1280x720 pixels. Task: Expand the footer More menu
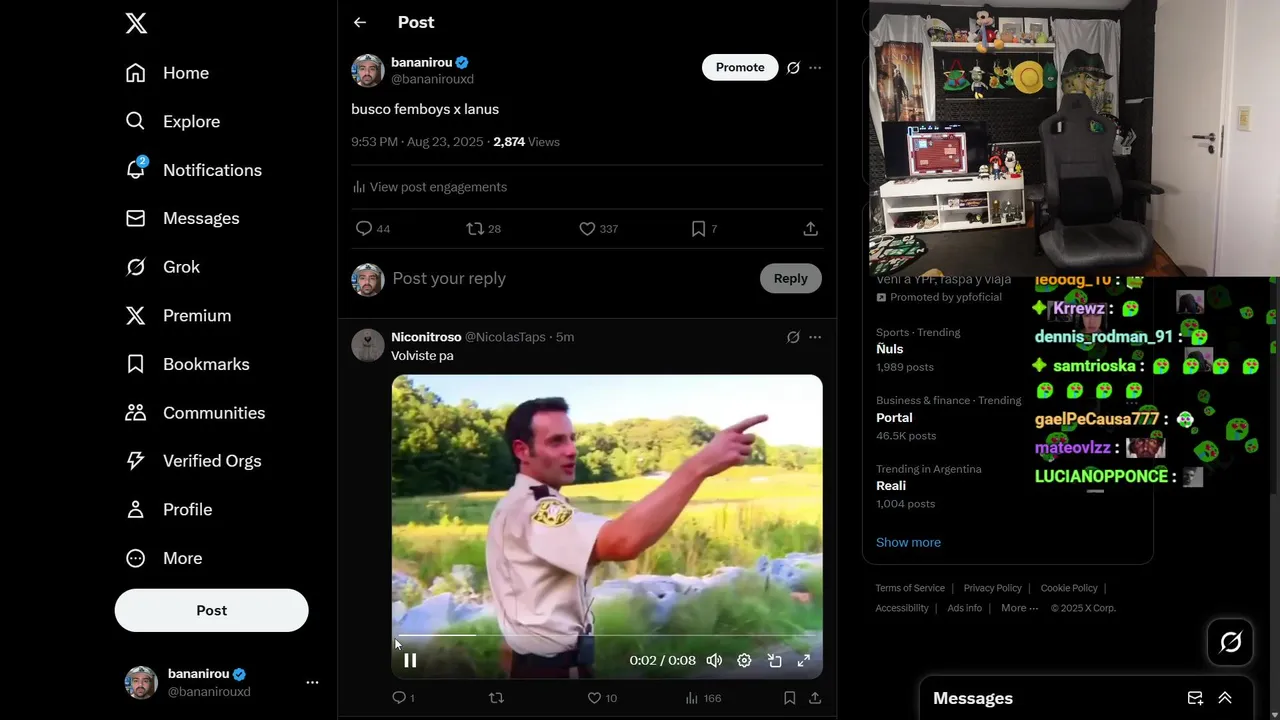(x=1019, y=608)
